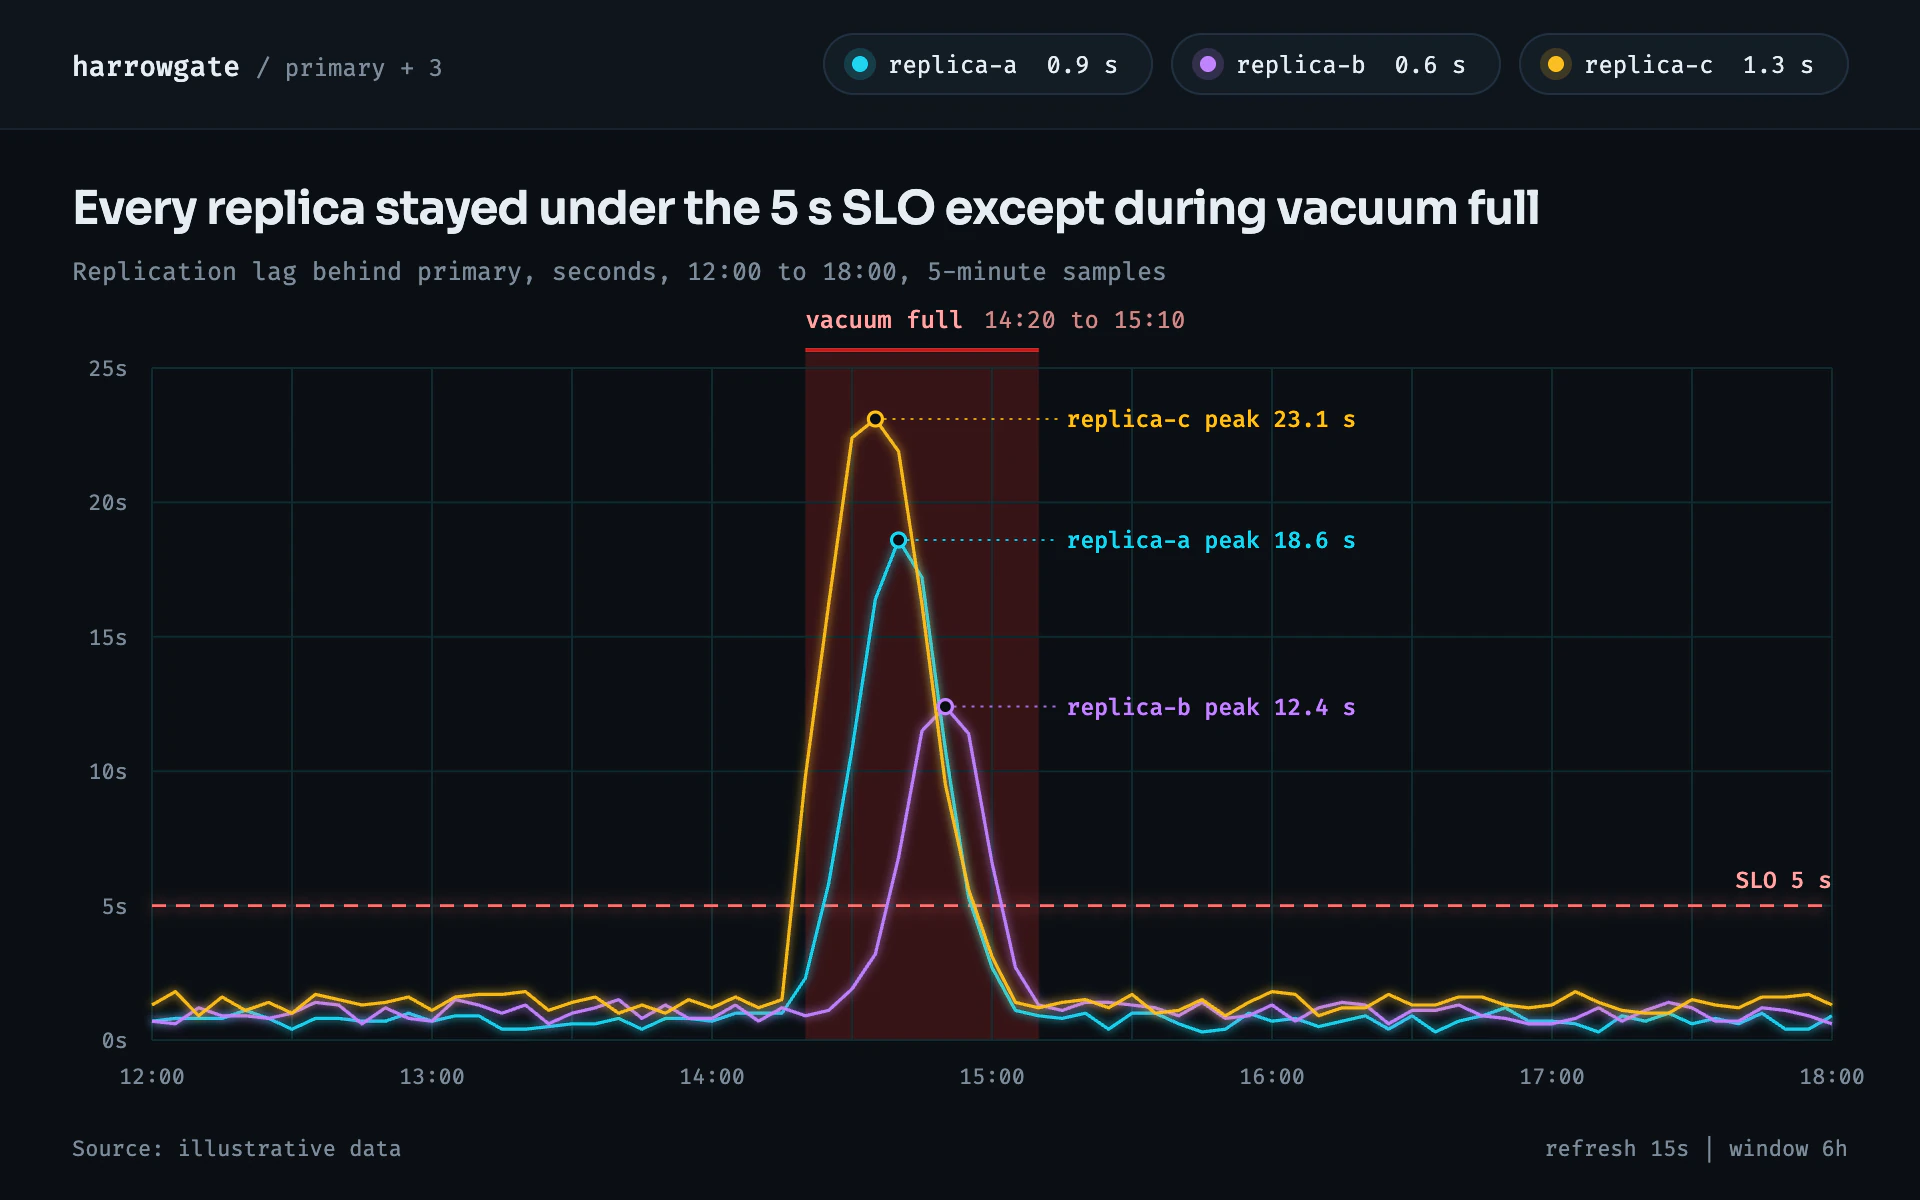Image resolution: width=1920 pixels, height=1200 pixels.
Task: Click the red bar above the vacuum band
Action: click(x=922, y=350)
